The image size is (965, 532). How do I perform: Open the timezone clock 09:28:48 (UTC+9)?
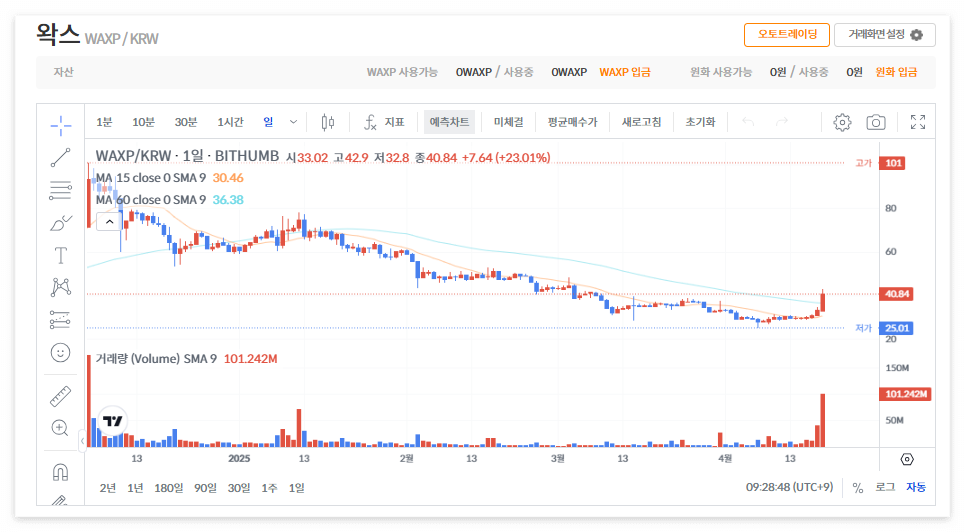[790, 487]
